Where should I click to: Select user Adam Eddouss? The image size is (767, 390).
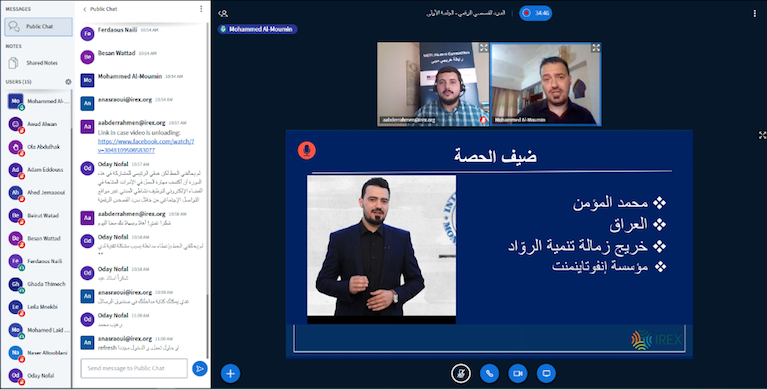pyautogui.click(x=39, y=170)
